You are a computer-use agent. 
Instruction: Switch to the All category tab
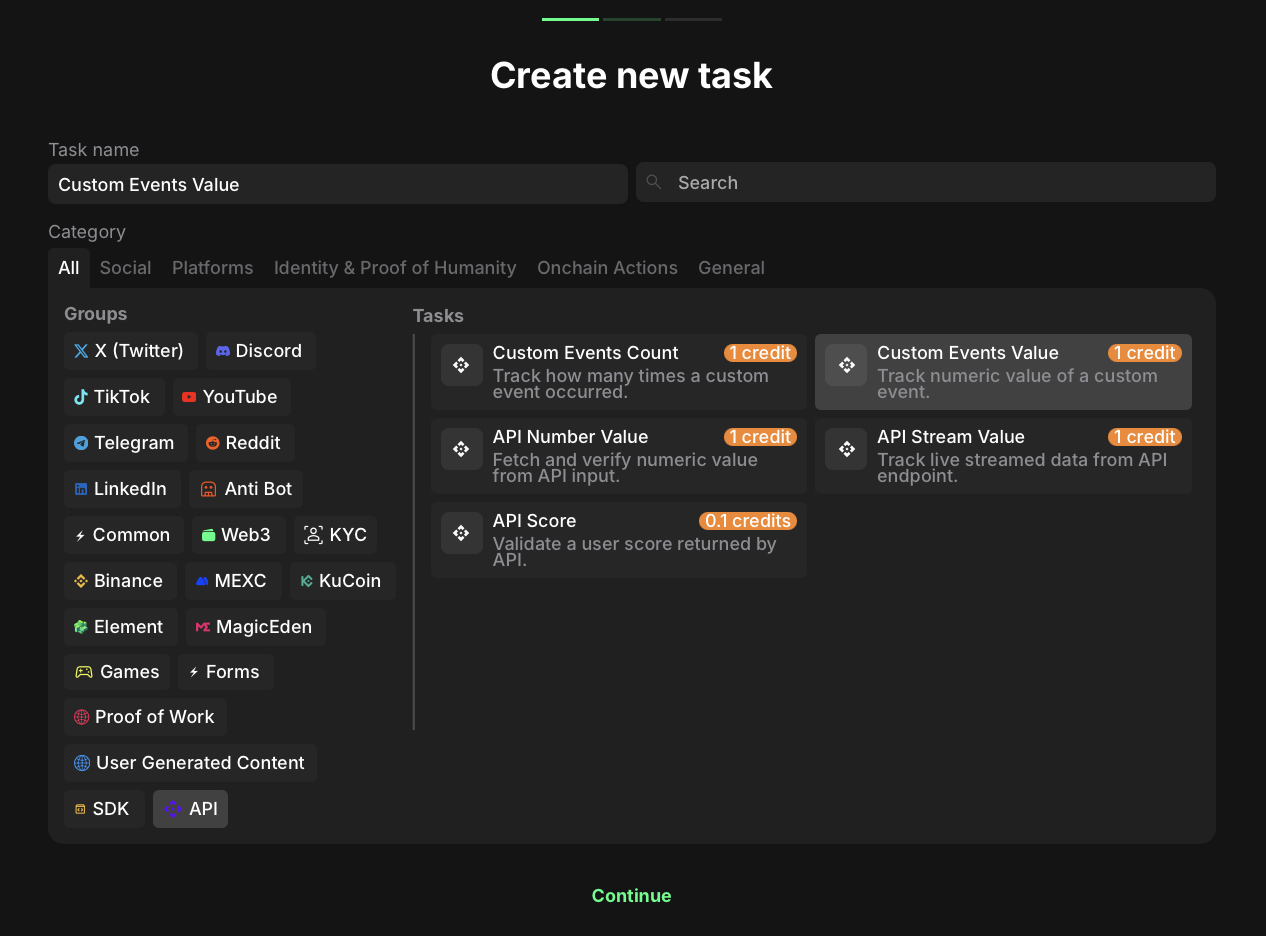click(69, 268)
